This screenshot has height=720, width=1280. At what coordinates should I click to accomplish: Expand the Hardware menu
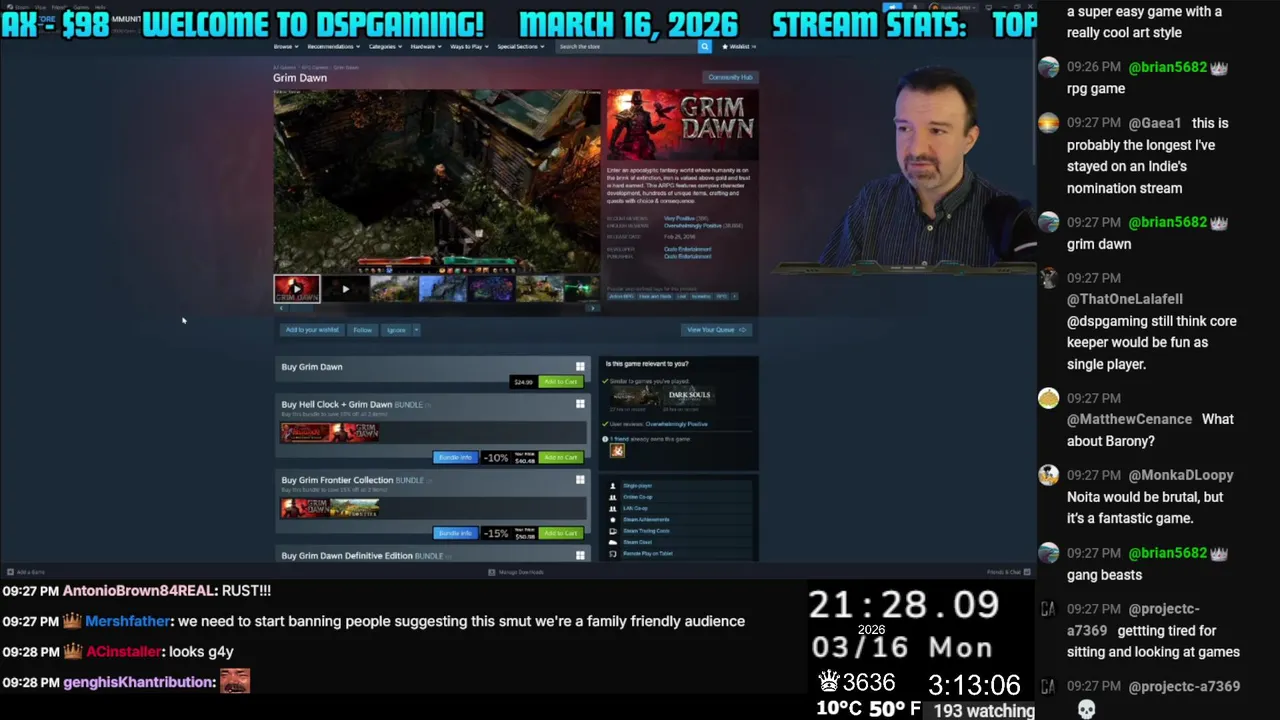425,46
